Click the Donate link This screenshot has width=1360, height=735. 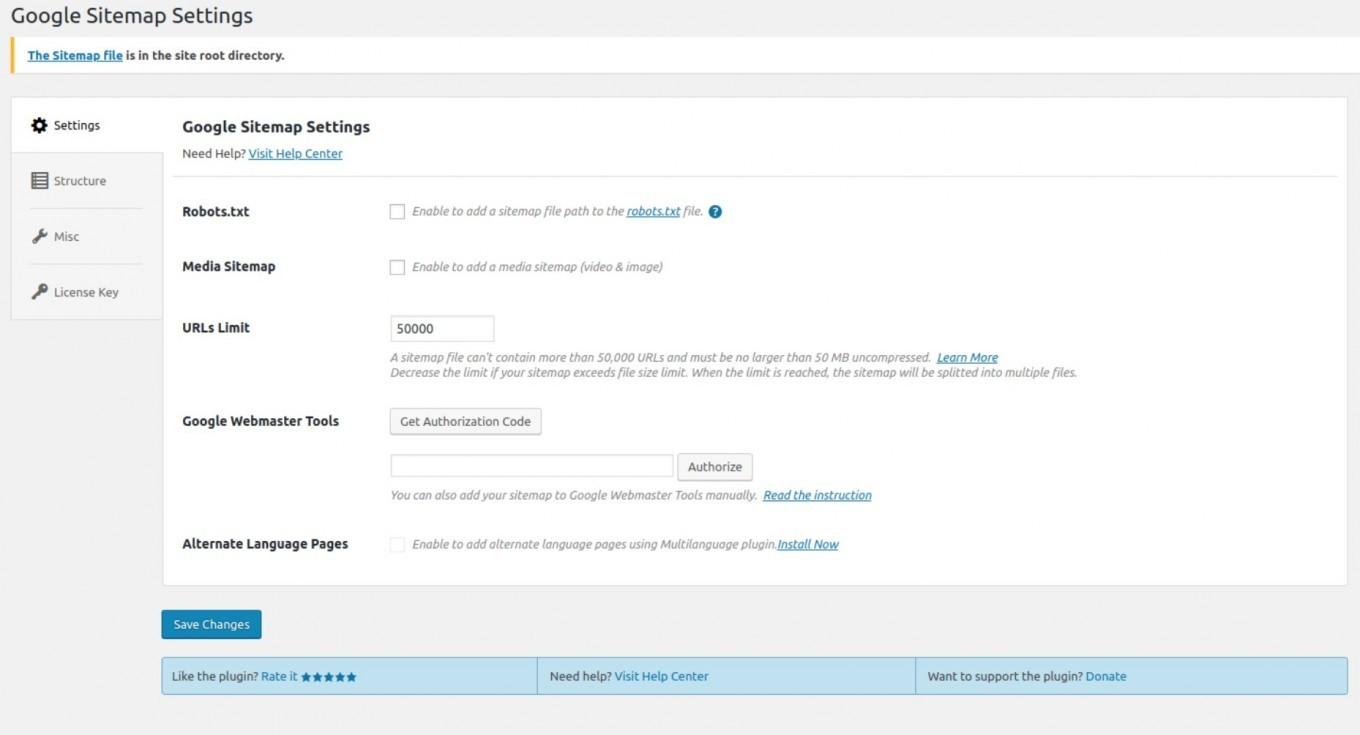[x=1105, y=677]
